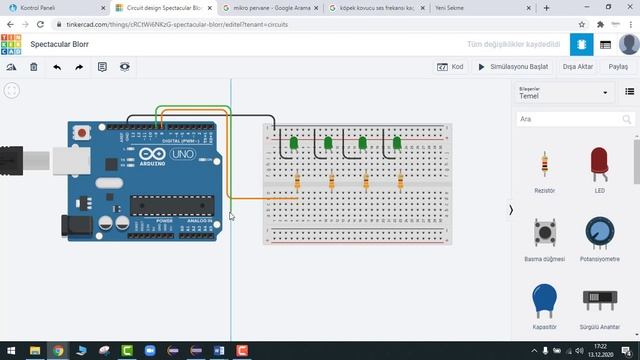Open the Bileşenler Temel dropdown
The image size is (640, 360).
(x=563, y=93)
